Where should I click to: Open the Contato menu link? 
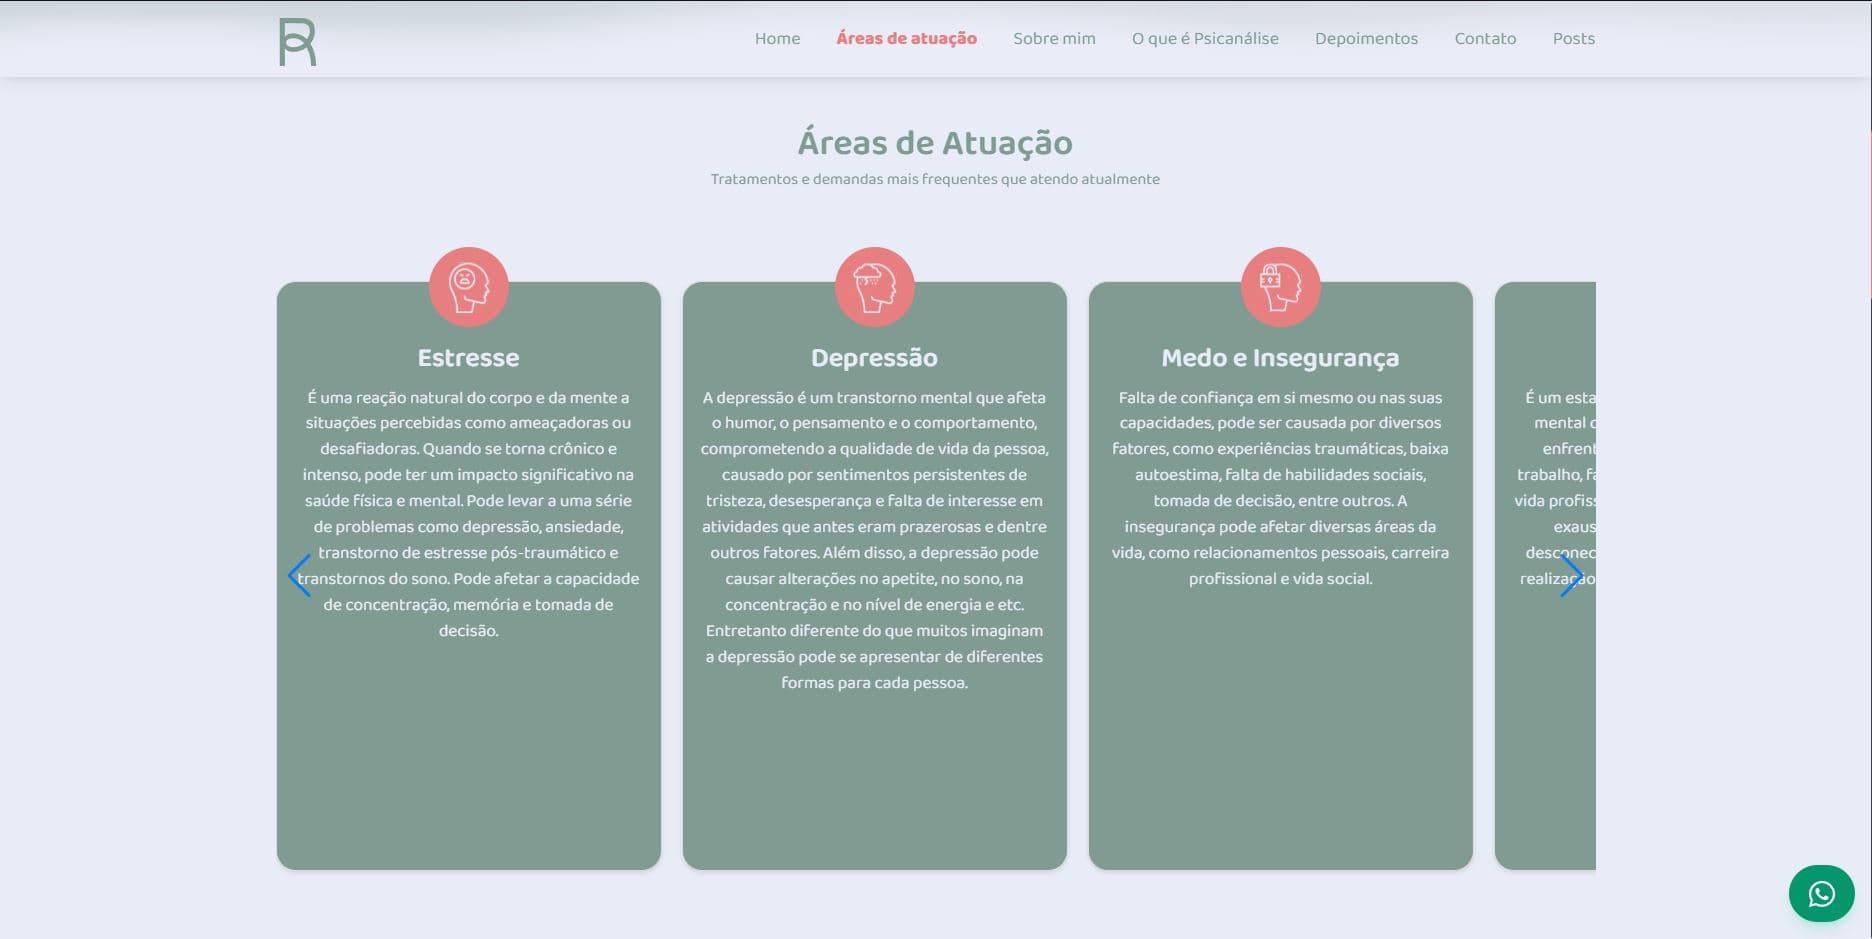pos(1485,39)
